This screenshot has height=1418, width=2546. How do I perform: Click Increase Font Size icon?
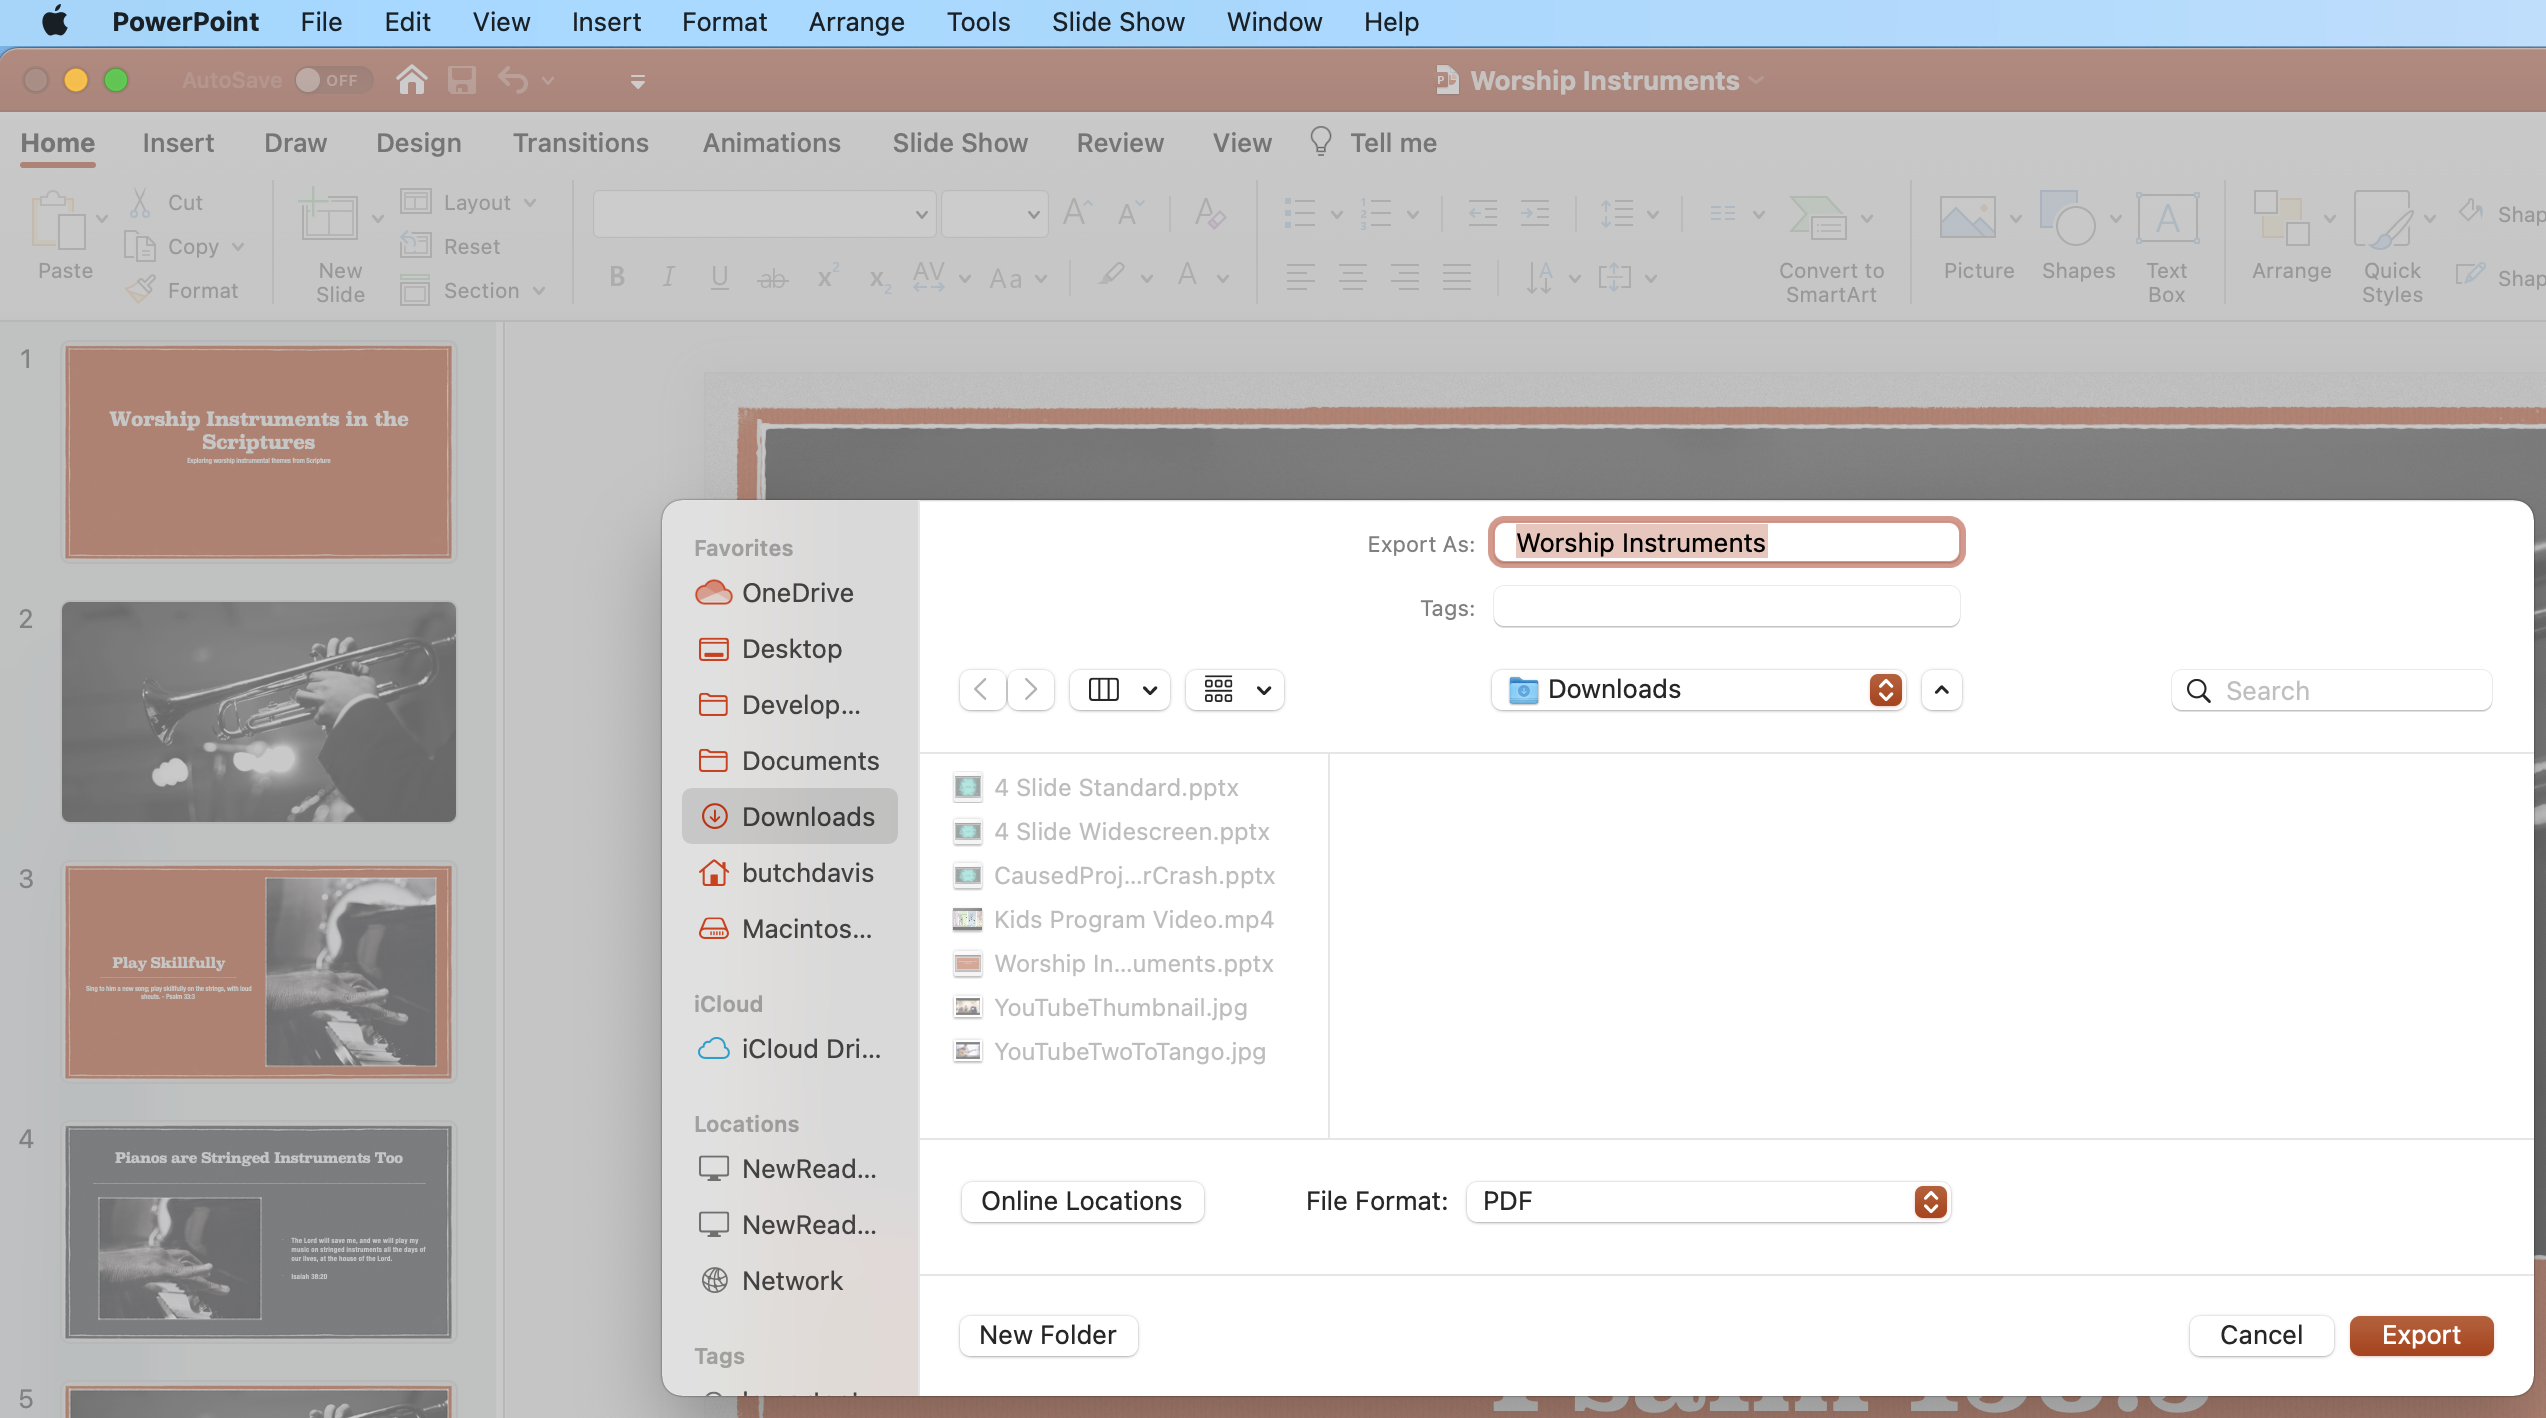pyautogui.click(x=1077, y=213)
